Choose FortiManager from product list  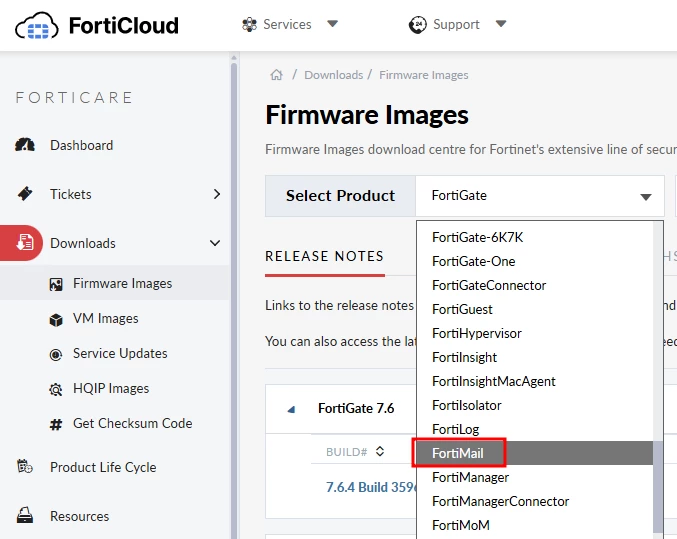tap(535, 477)
